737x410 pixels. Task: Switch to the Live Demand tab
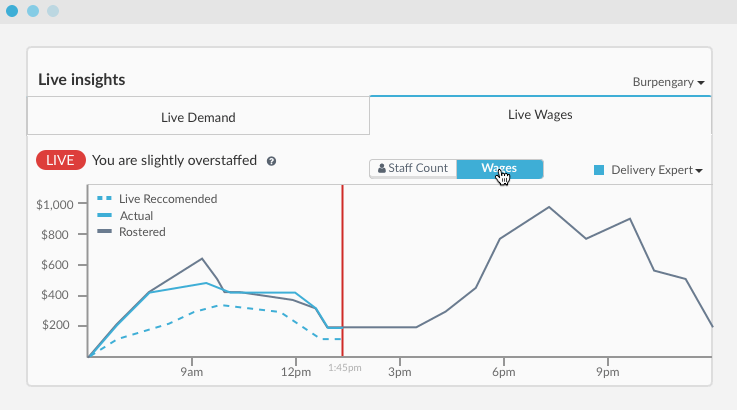pyautogui.click(x=198, y=117)
